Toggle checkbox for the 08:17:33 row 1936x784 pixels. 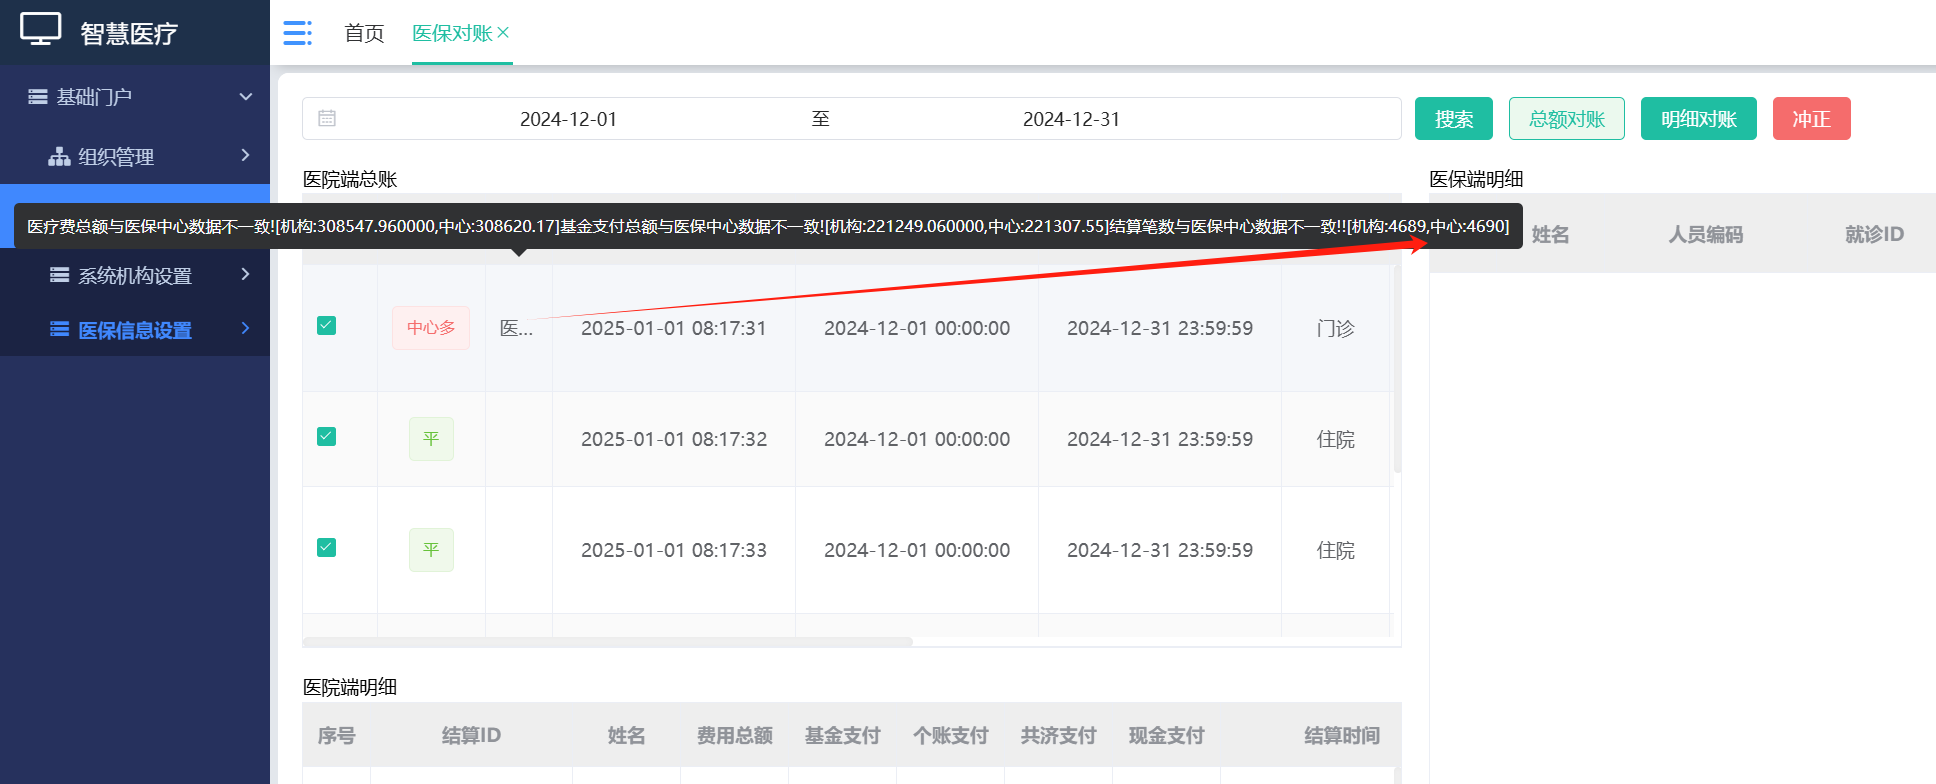[326, 548]
